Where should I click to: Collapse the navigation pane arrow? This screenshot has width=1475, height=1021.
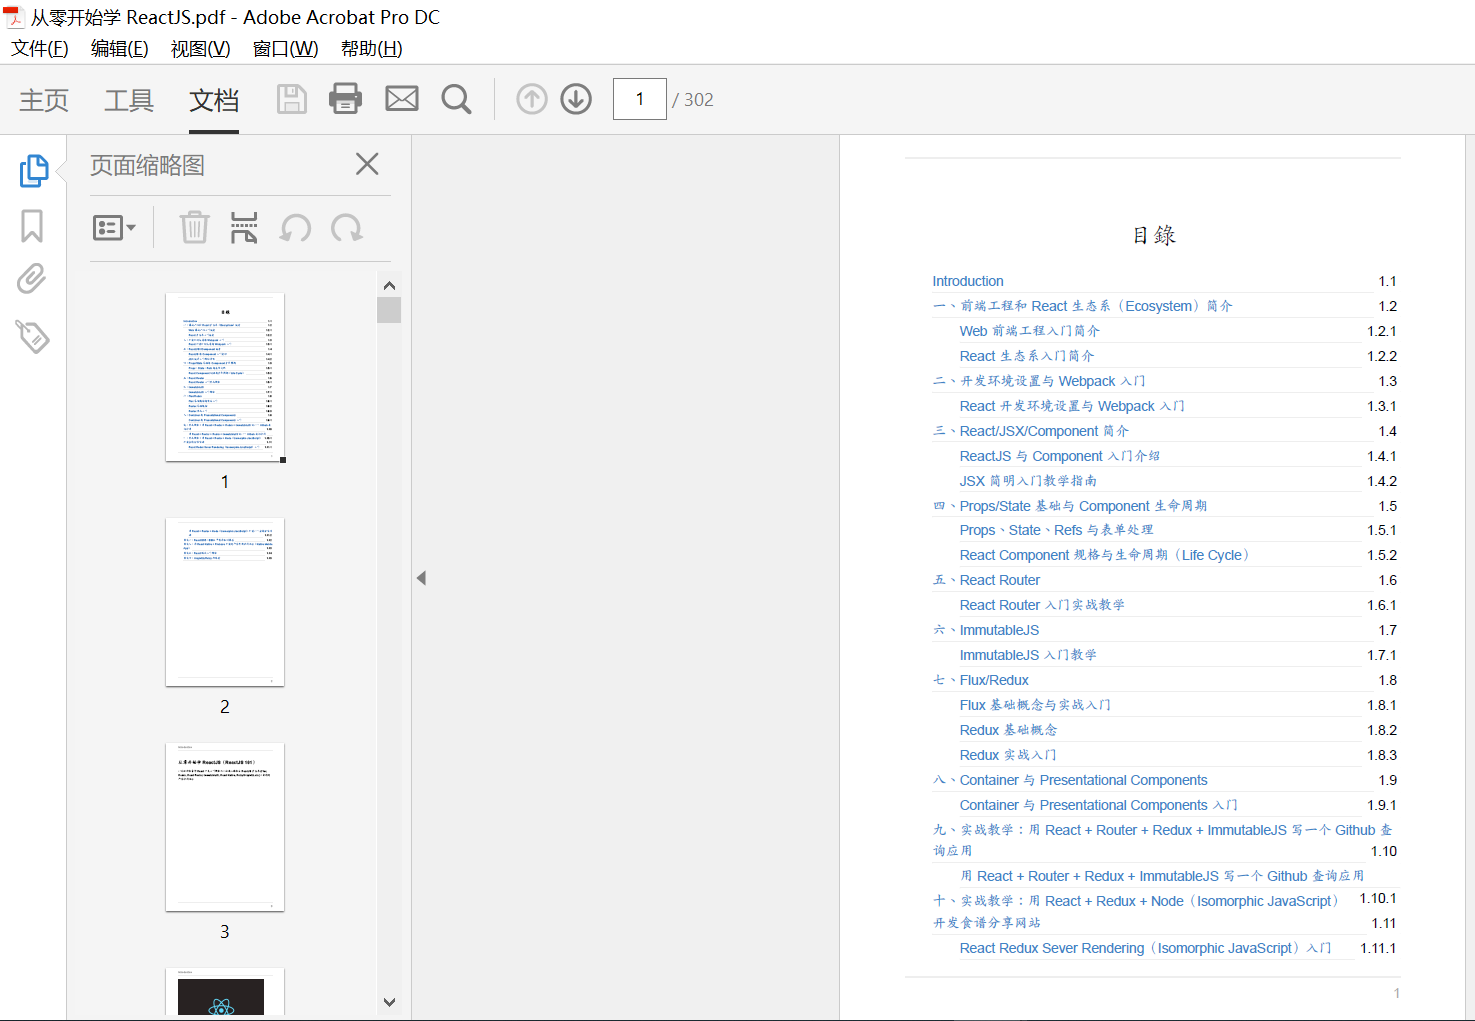click(421, 578)
